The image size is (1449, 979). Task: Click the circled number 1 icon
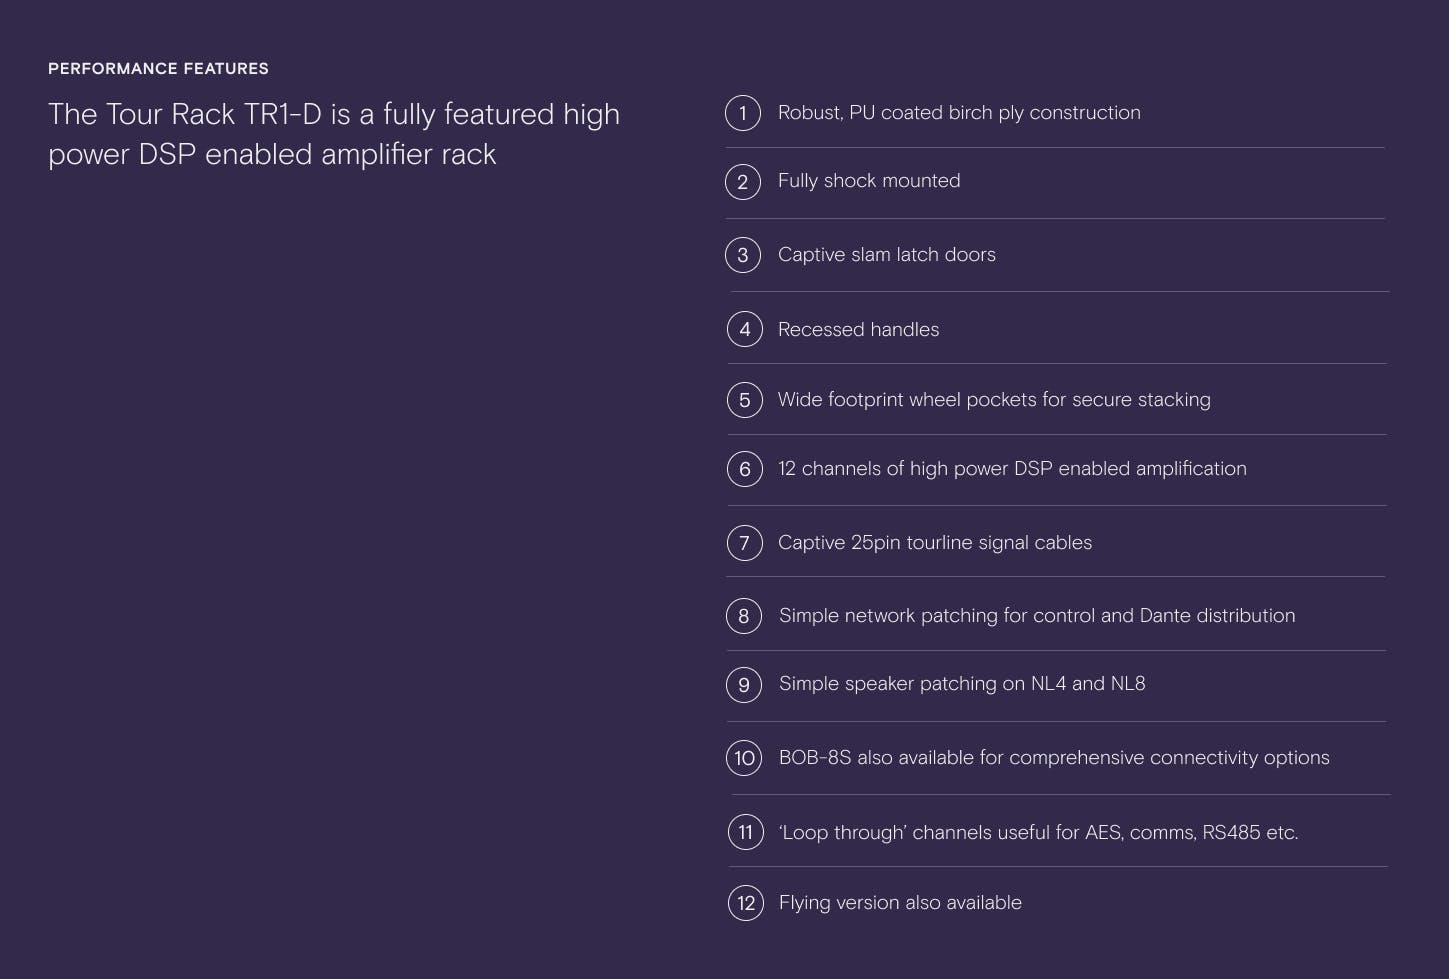click(x=743, y=113)
